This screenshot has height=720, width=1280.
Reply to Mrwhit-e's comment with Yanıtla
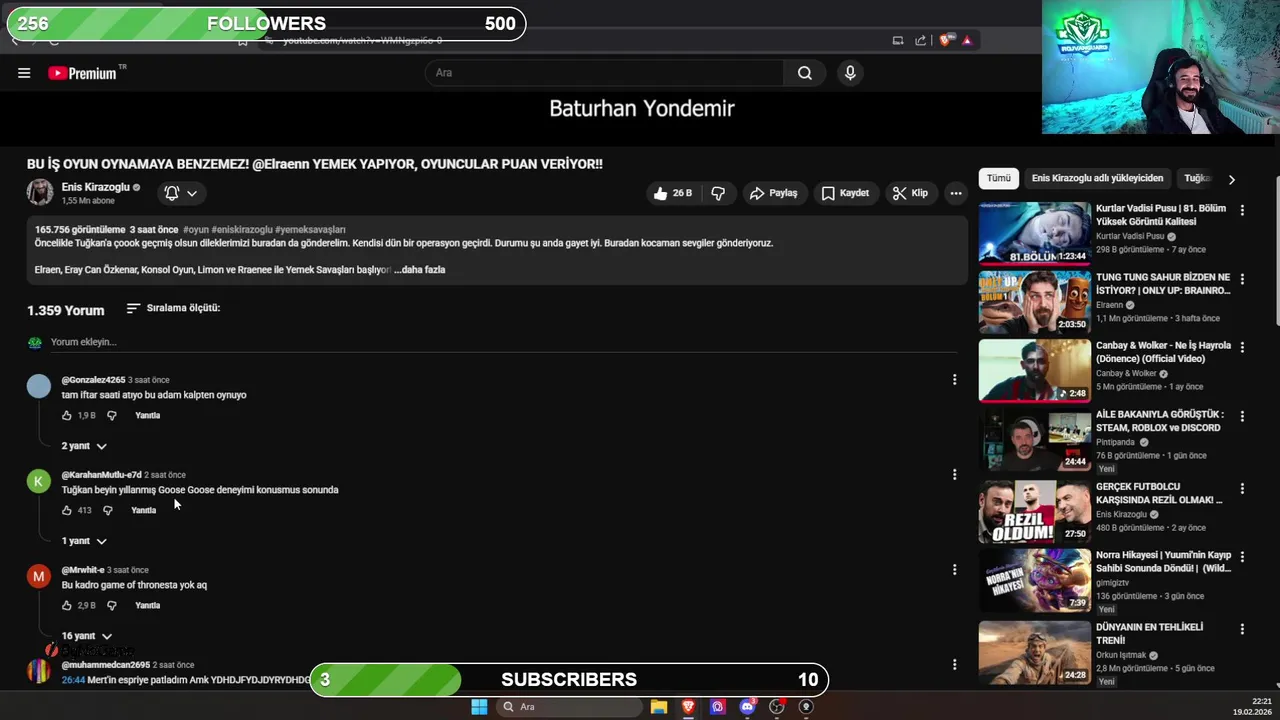tap(147, 605)
